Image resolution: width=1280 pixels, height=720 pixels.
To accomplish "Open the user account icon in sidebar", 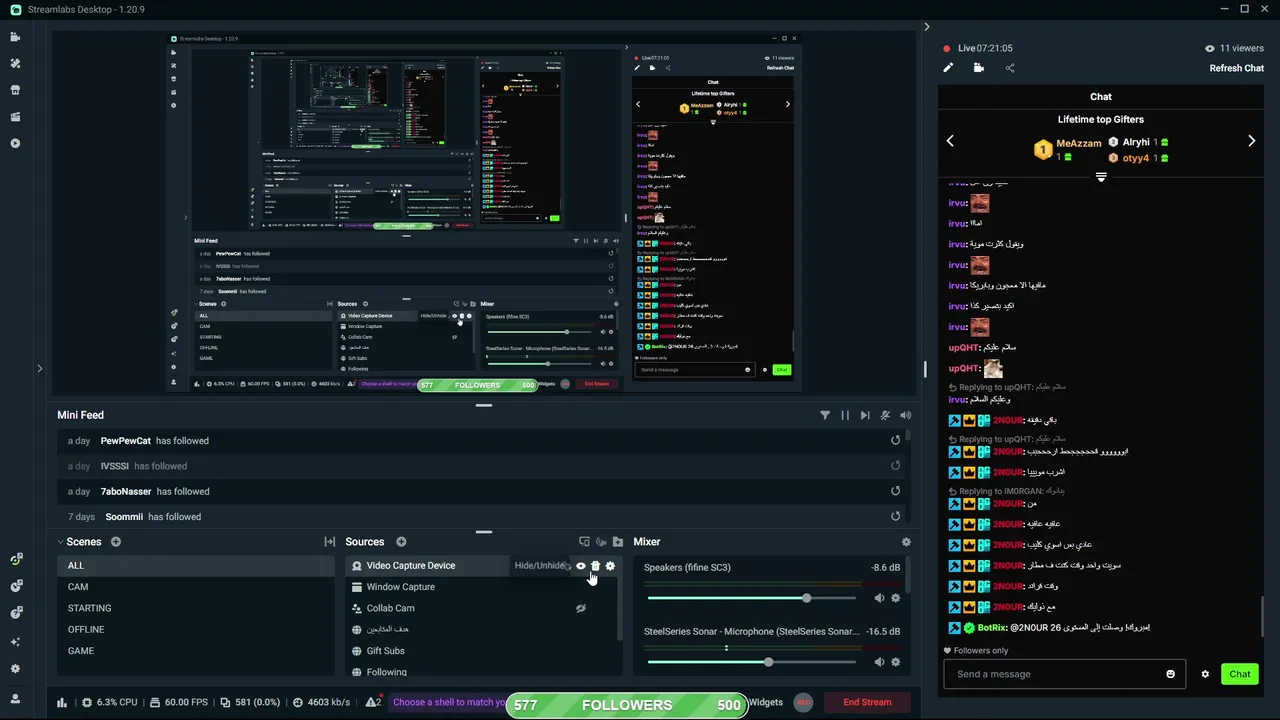I will click(15, 699).
